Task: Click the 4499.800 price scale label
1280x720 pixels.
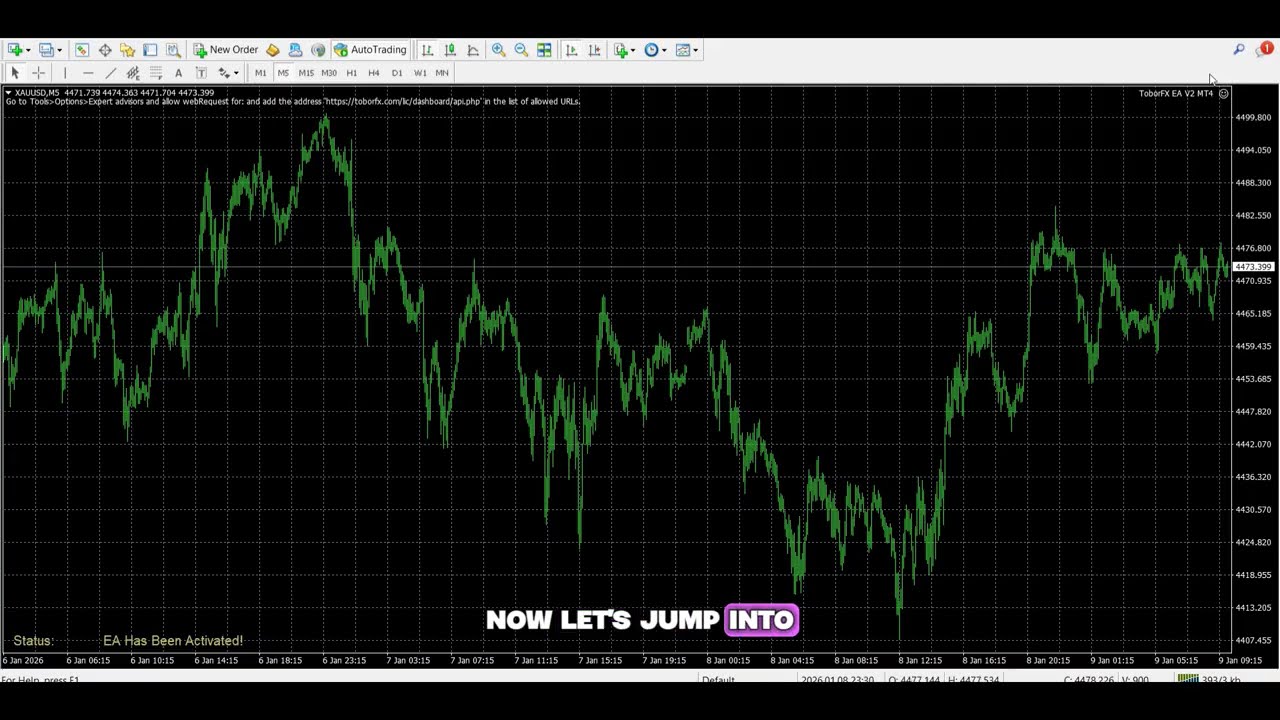Action: 1254,117
